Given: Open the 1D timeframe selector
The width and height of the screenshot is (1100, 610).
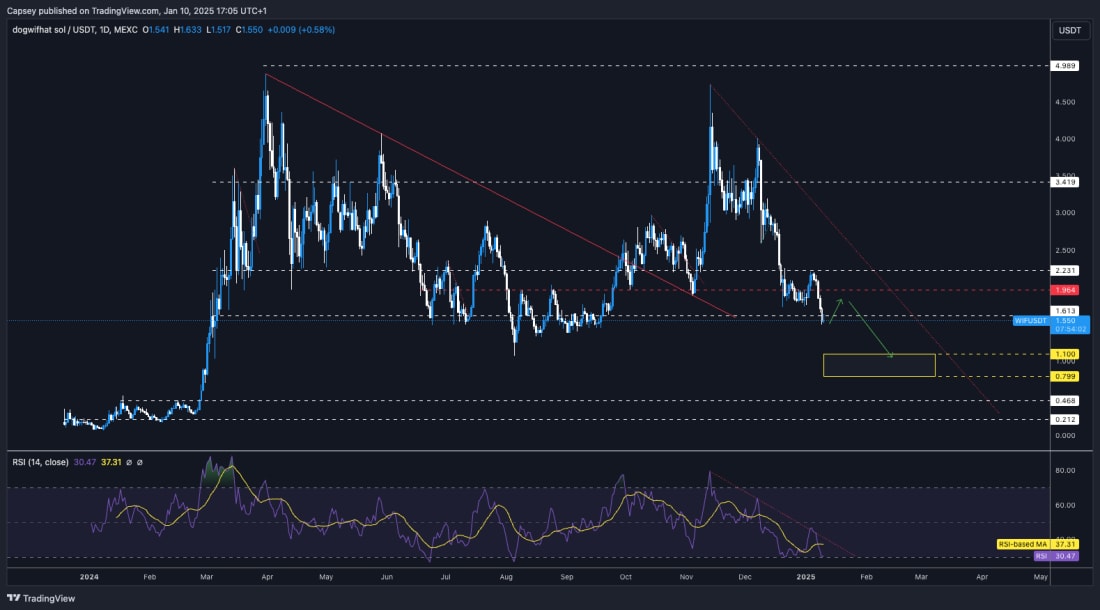Looking at the screenshot, I should coord(105,31).
